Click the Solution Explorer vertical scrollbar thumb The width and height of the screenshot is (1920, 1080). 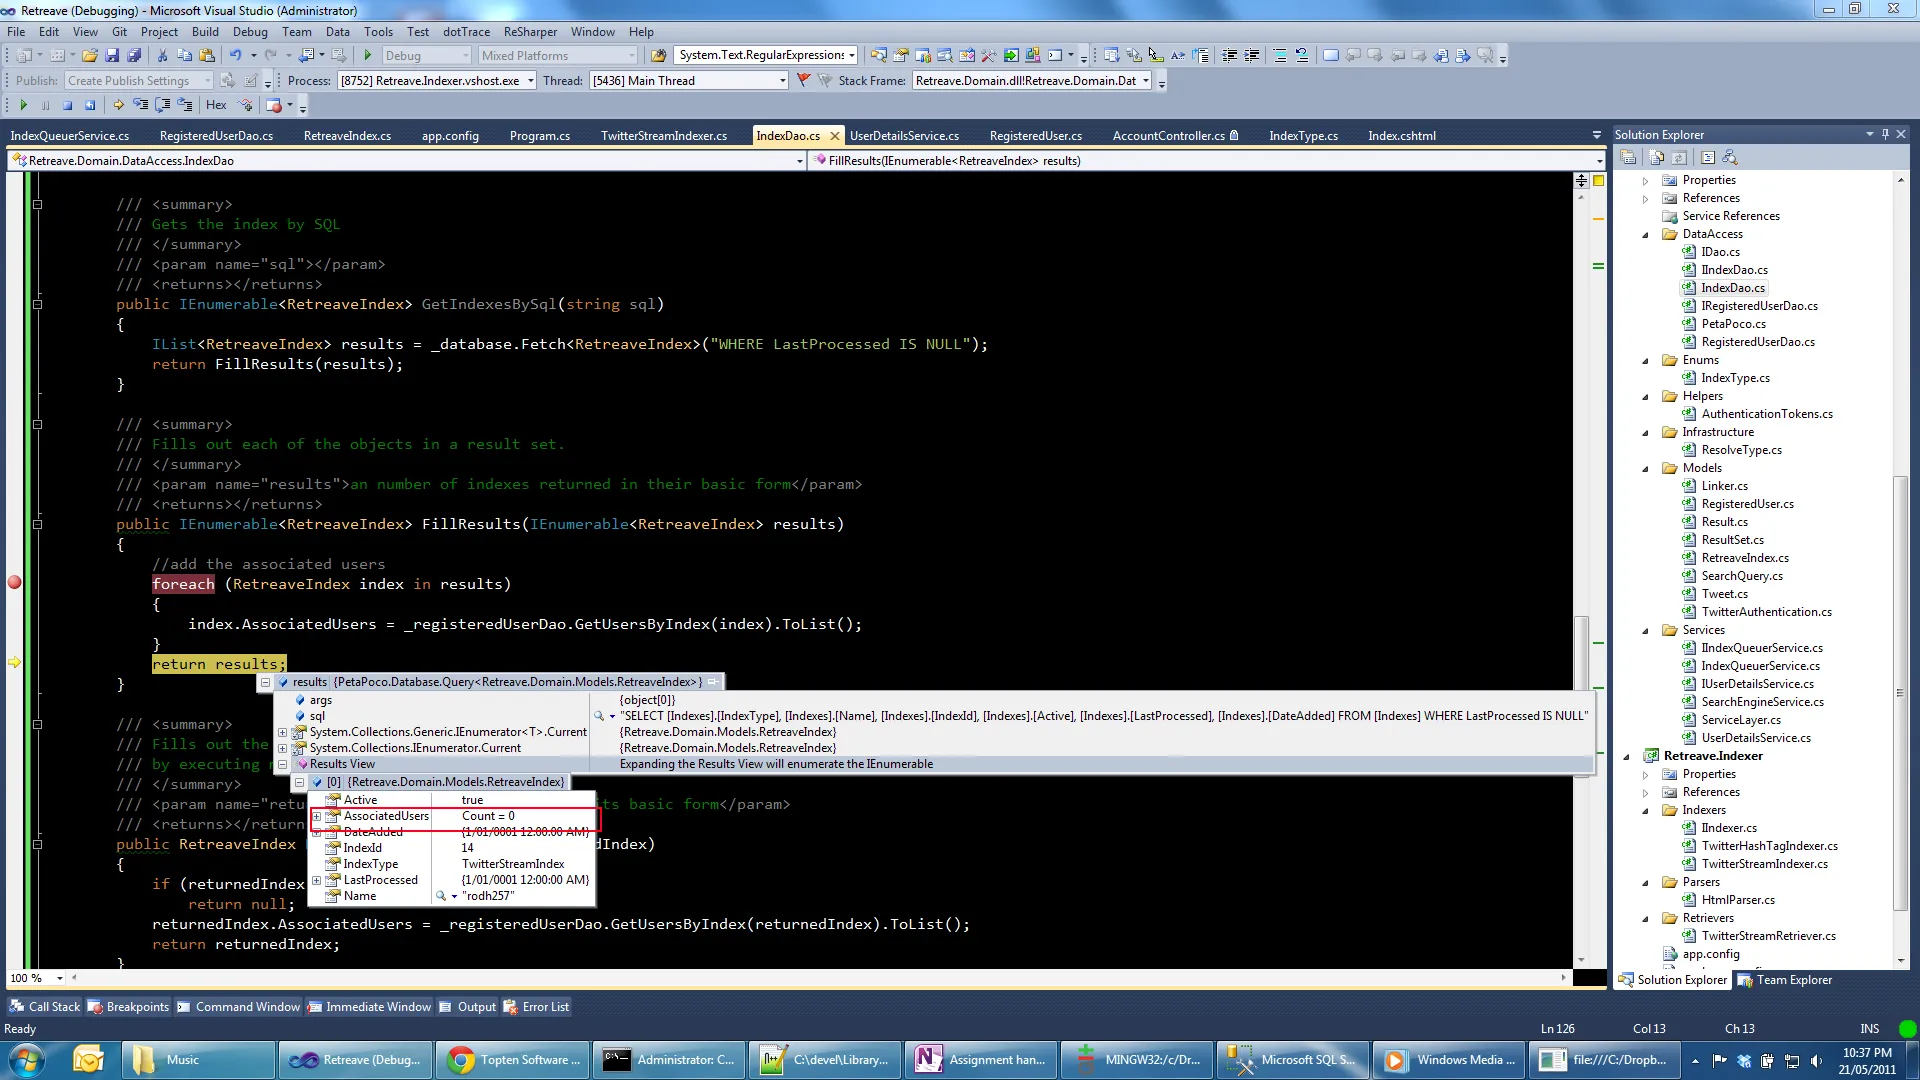pyautogui.click(x=1900, y=693)
